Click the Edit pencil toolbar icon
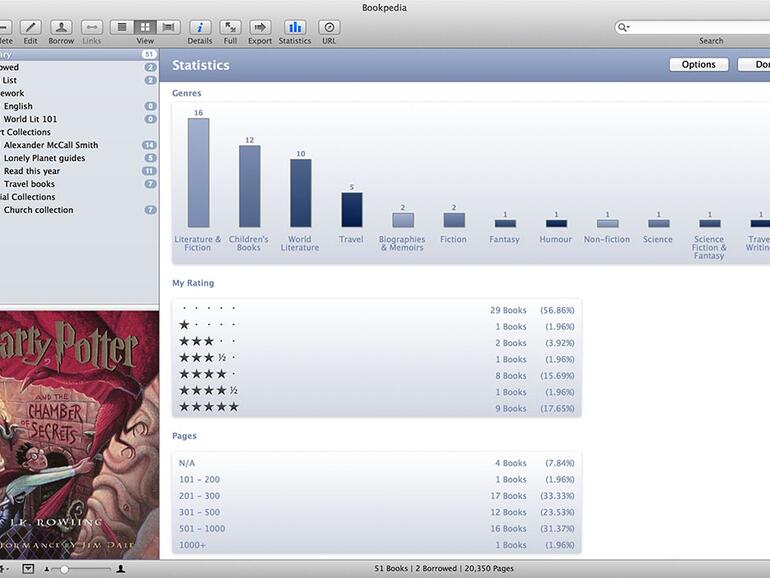Viewport: 770px width, 578px height. 30,27
